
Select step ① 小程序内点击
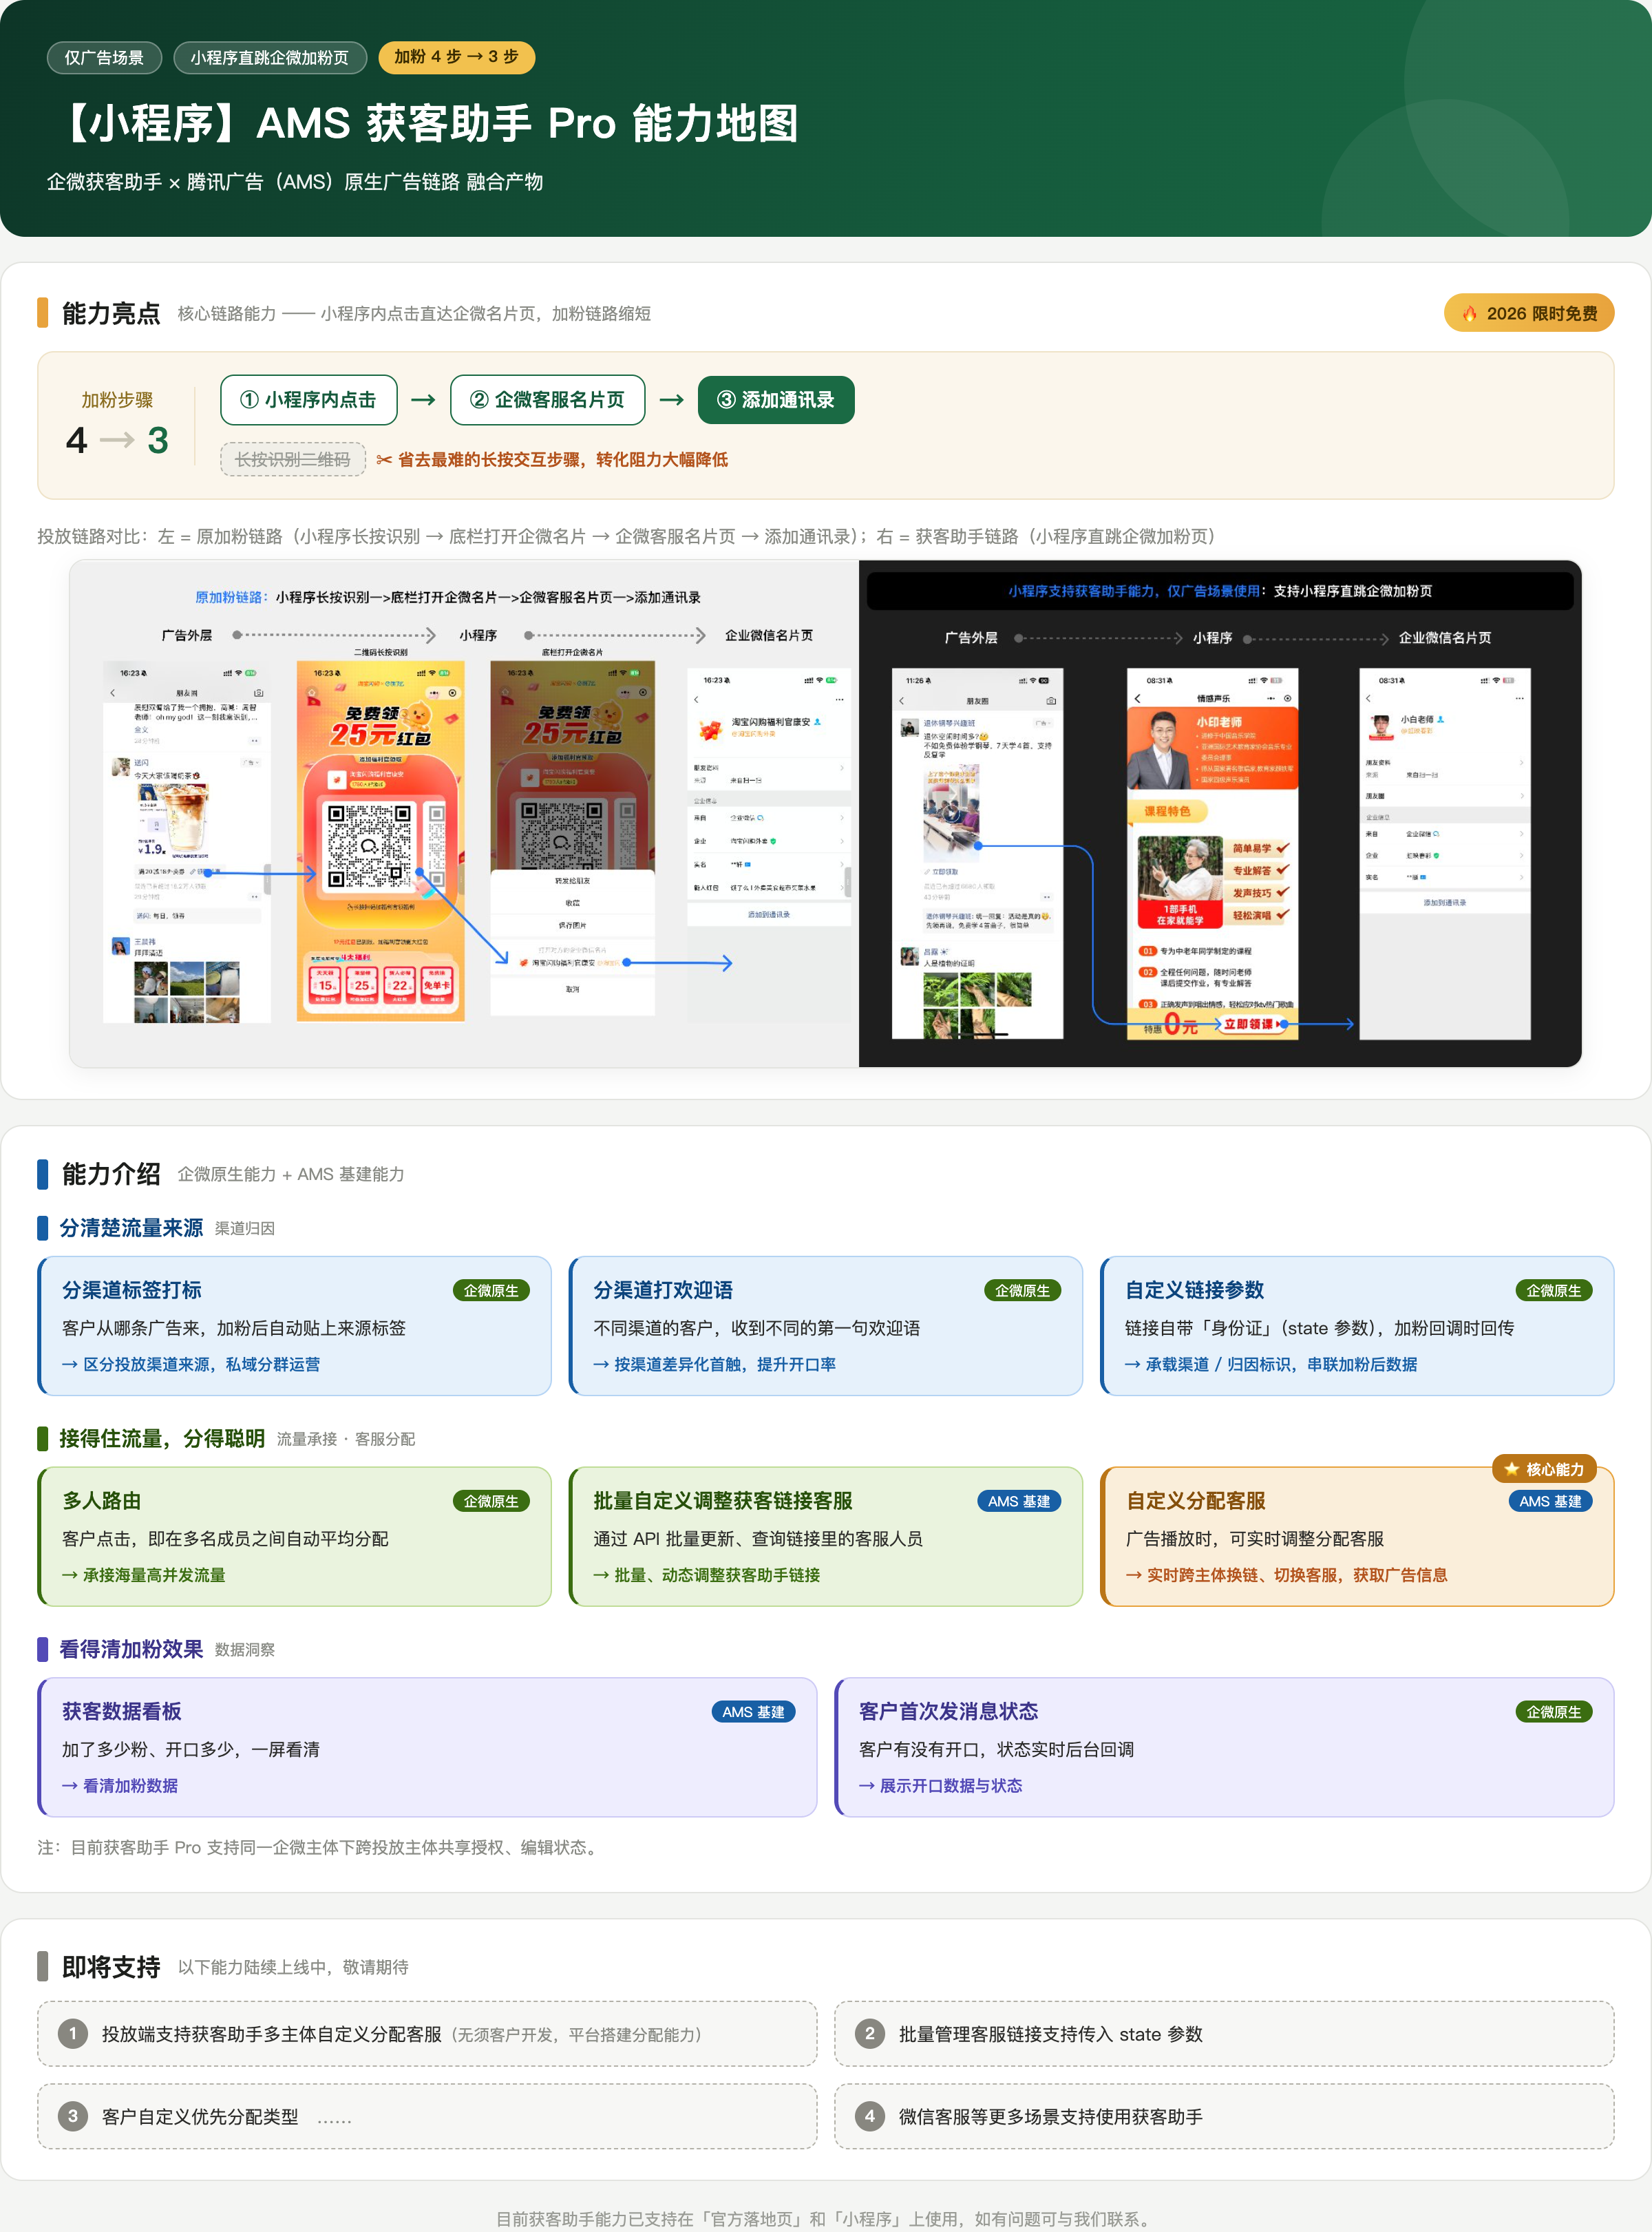pos(308,400)
